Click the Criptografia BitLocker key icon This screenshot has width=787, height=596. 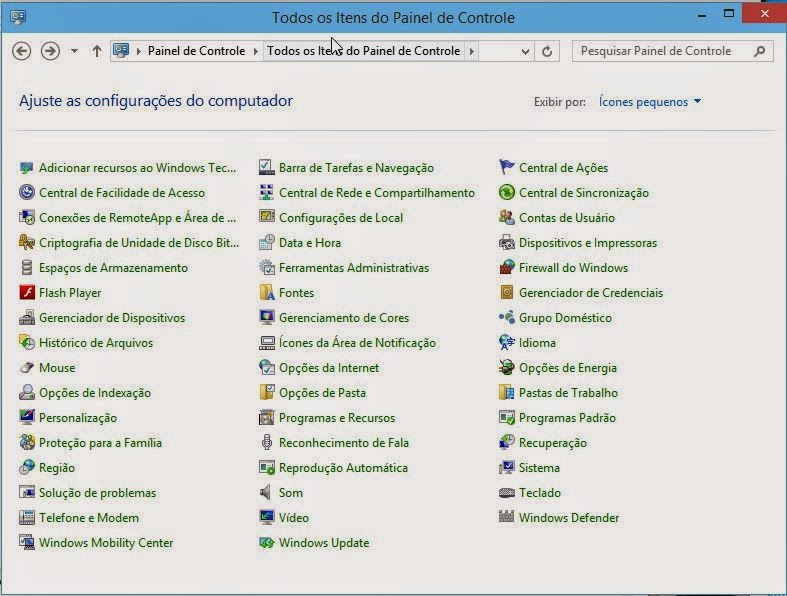(27, 243)
